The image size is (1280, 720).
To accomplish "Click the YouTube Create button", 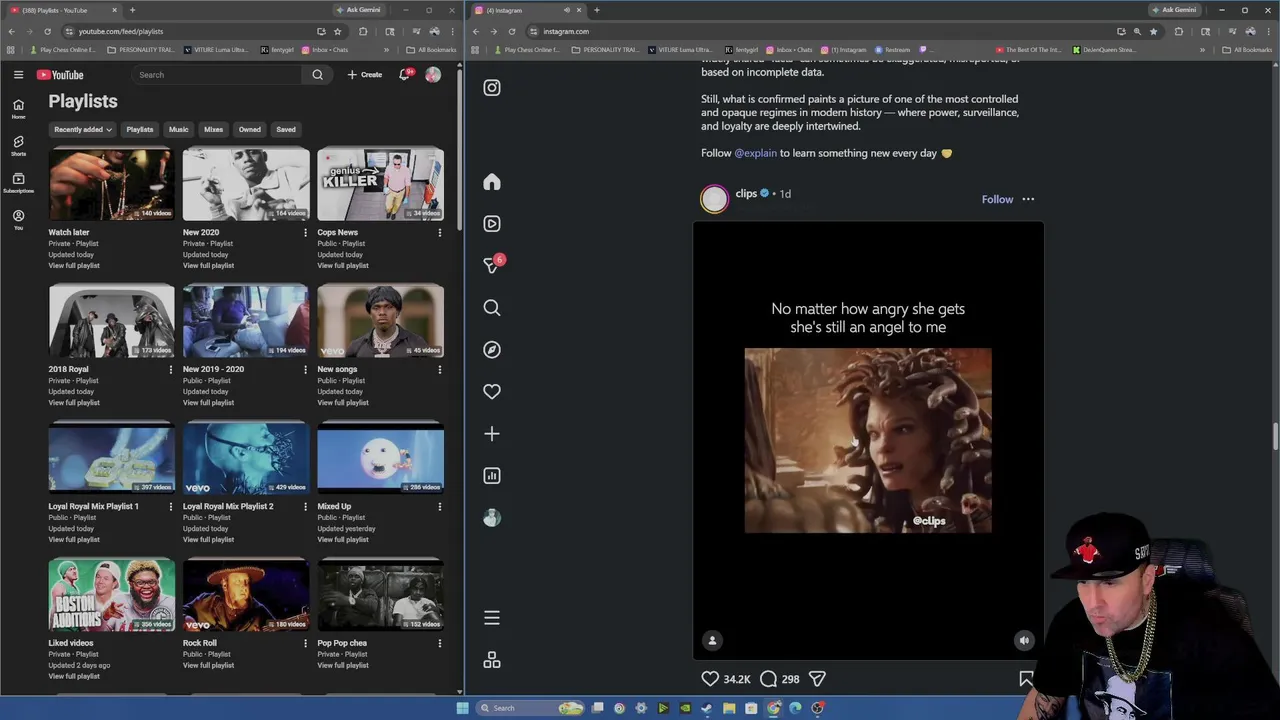I will 365,75.
